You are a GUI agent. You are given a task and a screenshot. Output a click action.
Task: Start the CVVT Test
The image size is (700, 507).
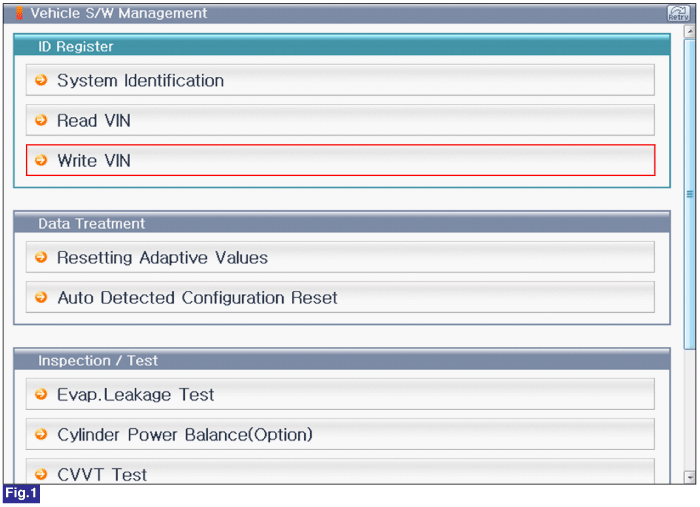tap(340, 471)
